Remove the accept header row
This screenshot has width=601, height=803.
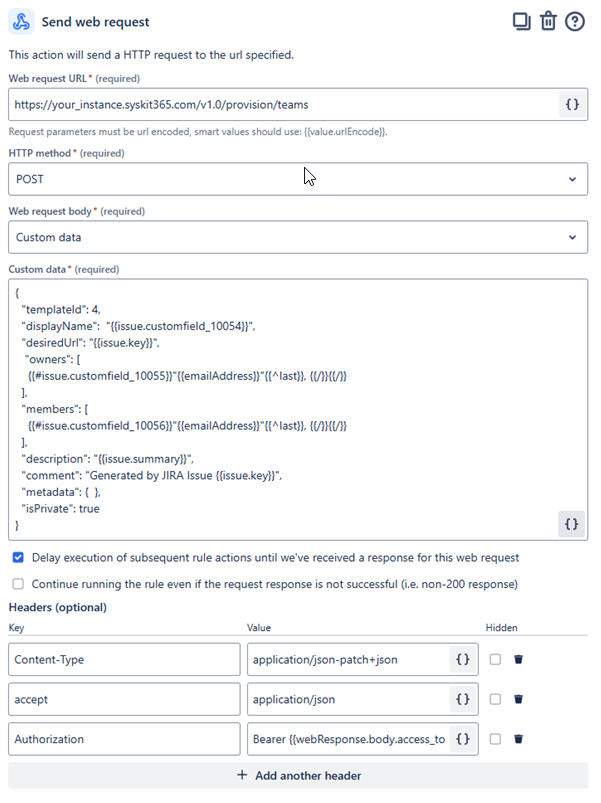(518, 700)
